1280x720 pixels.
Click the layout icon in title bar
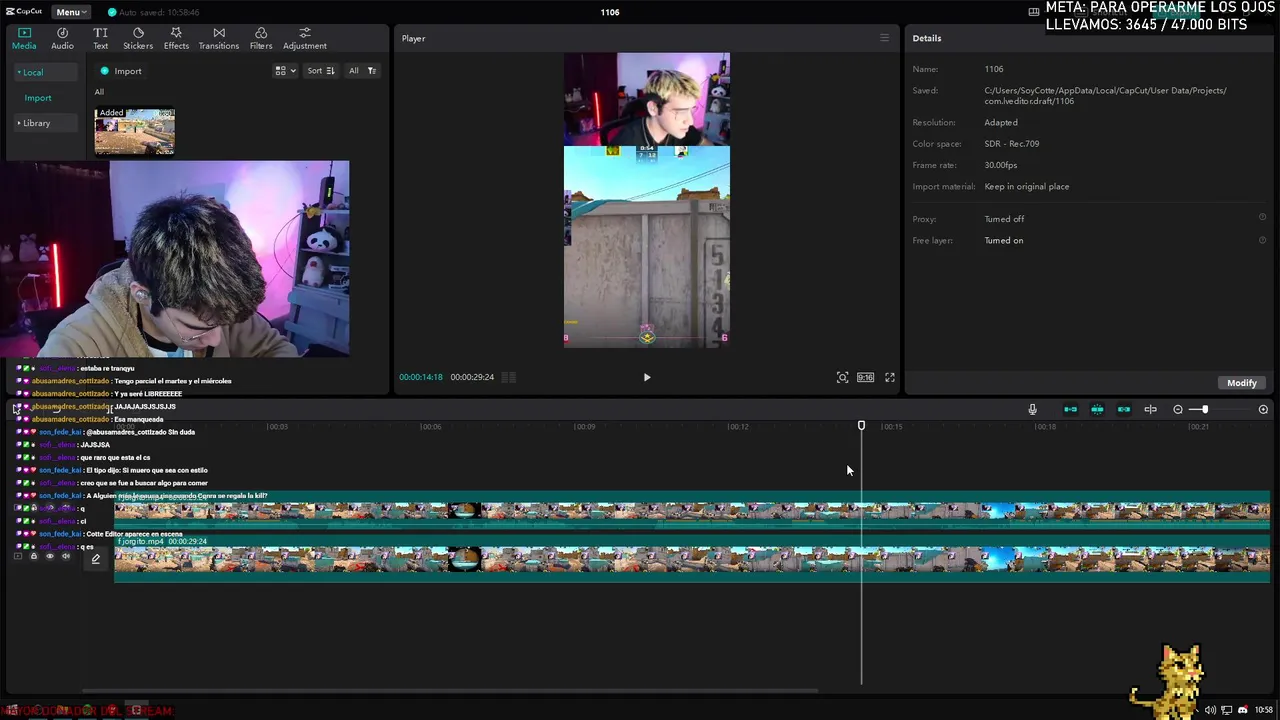(1033, 12)
